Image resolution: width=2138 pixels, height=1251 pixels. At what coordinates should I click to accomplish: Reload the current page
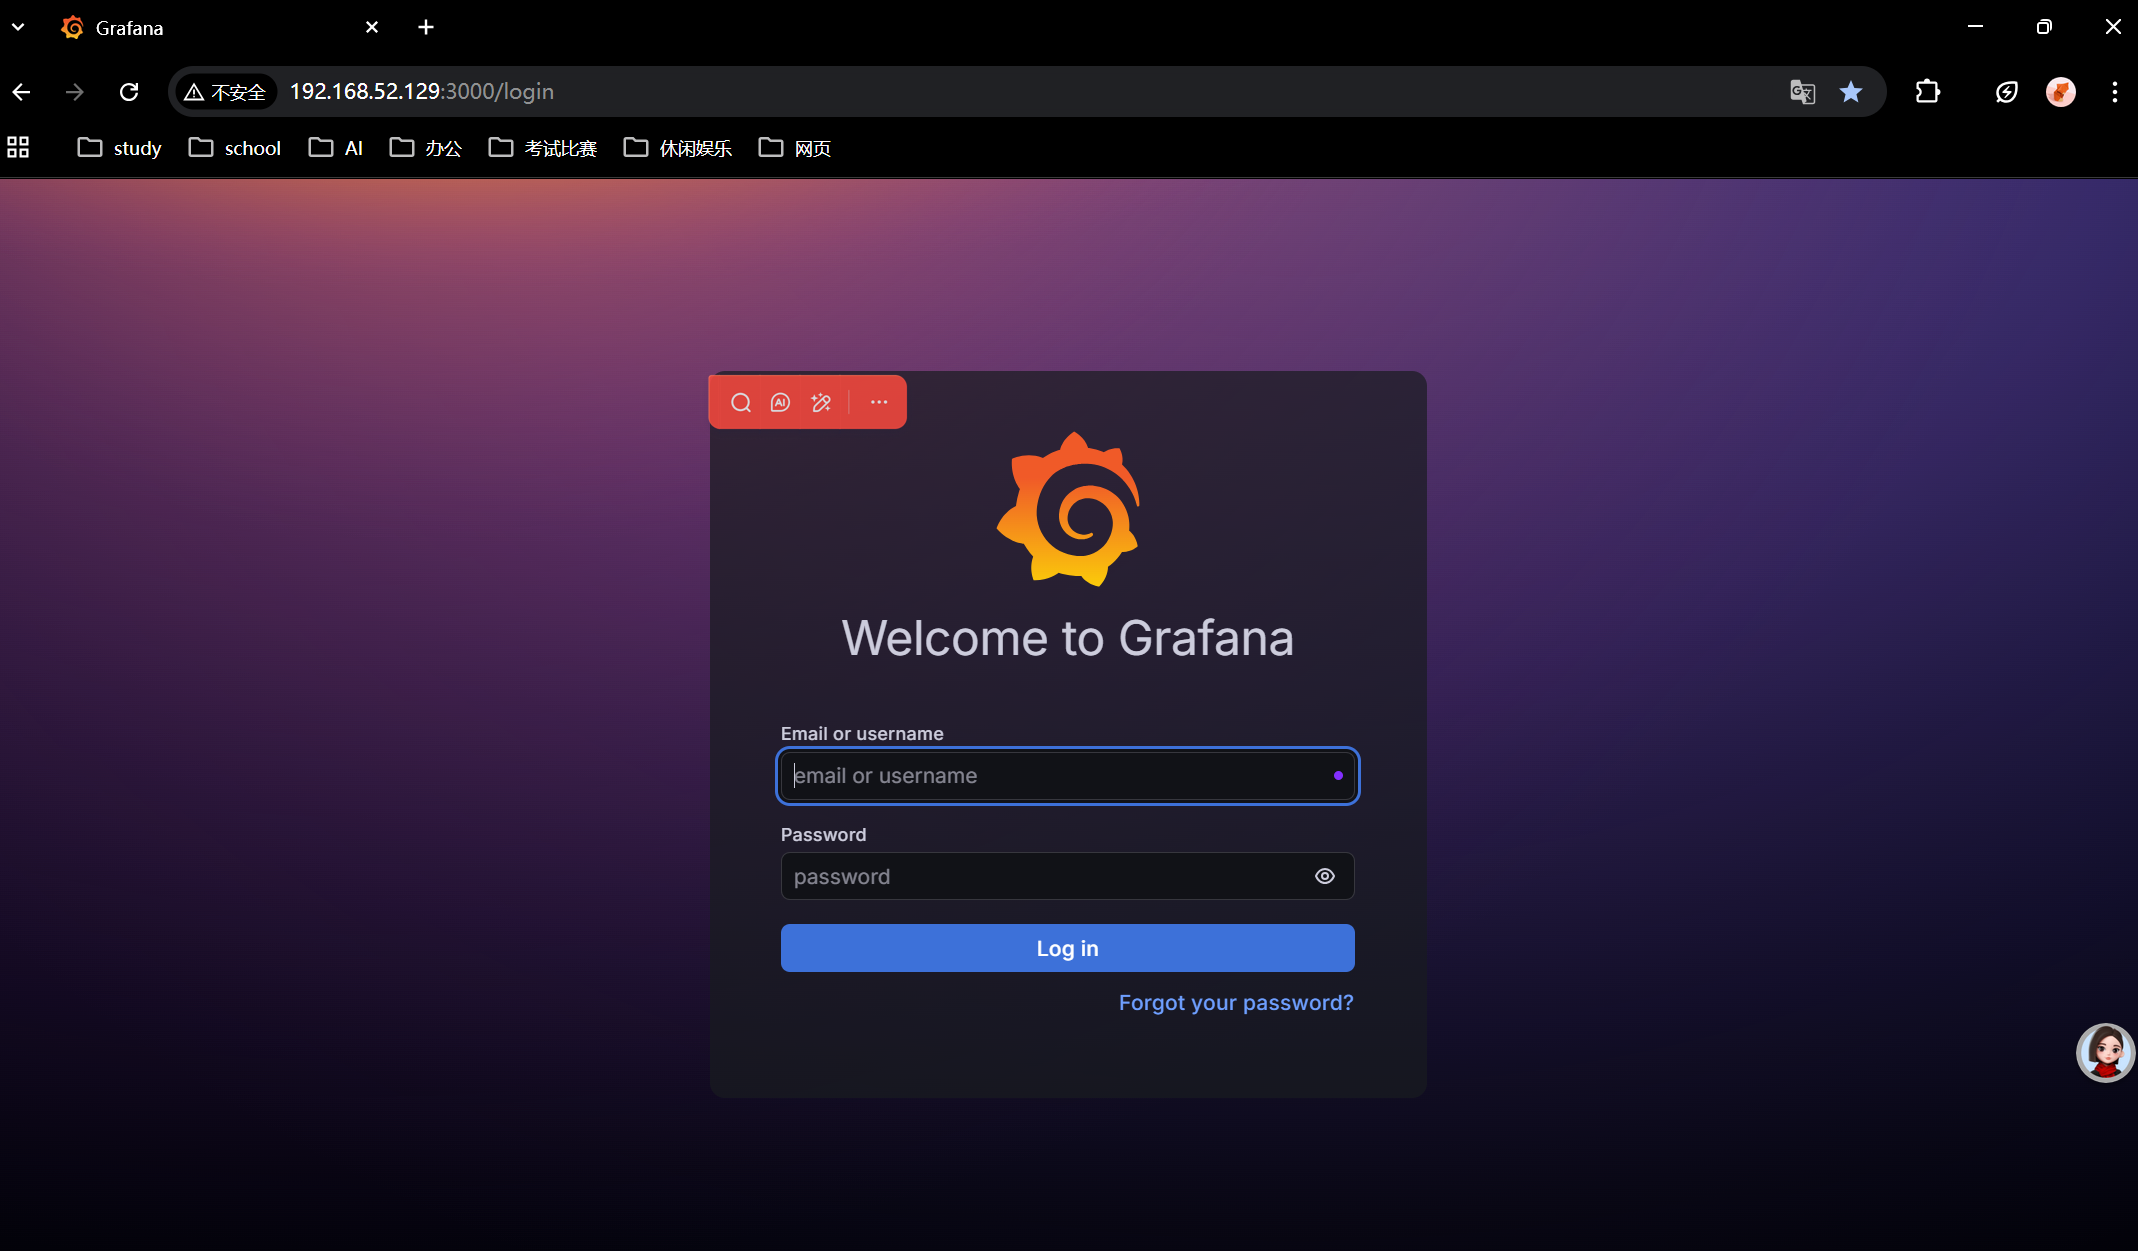point(129,92)
